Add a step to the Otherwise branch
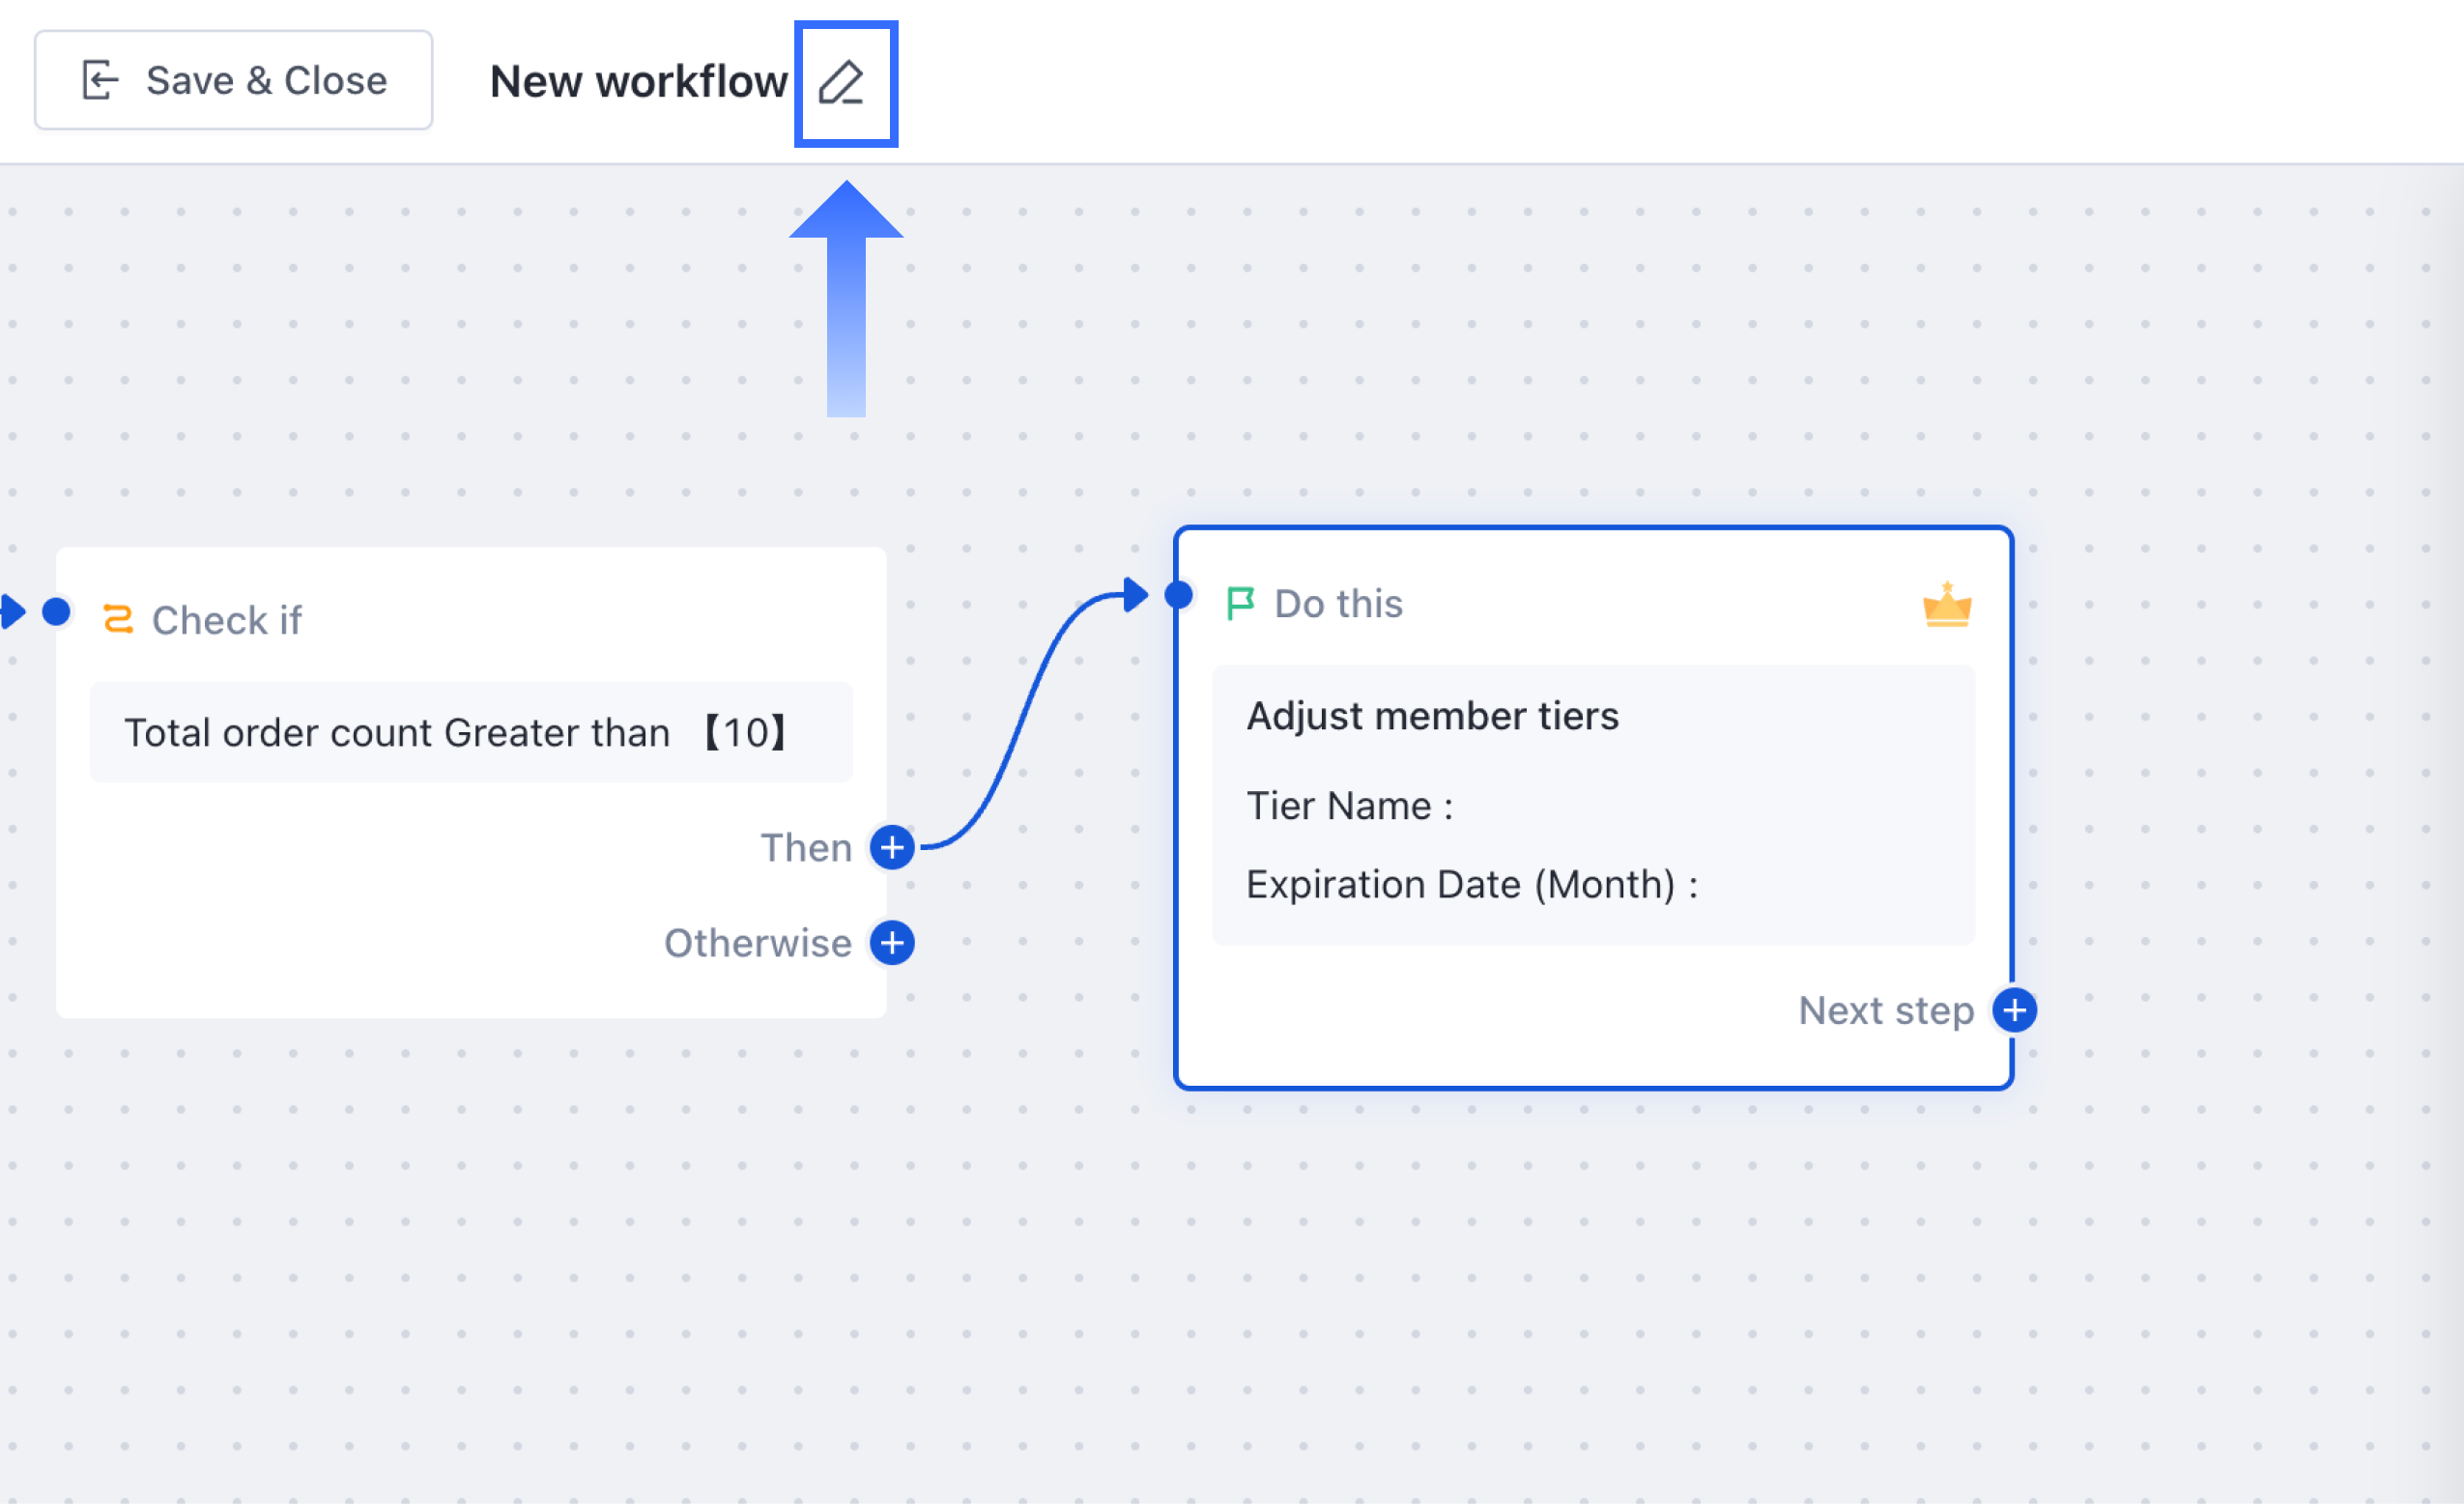2464x1504 pixels. (892, 943)
